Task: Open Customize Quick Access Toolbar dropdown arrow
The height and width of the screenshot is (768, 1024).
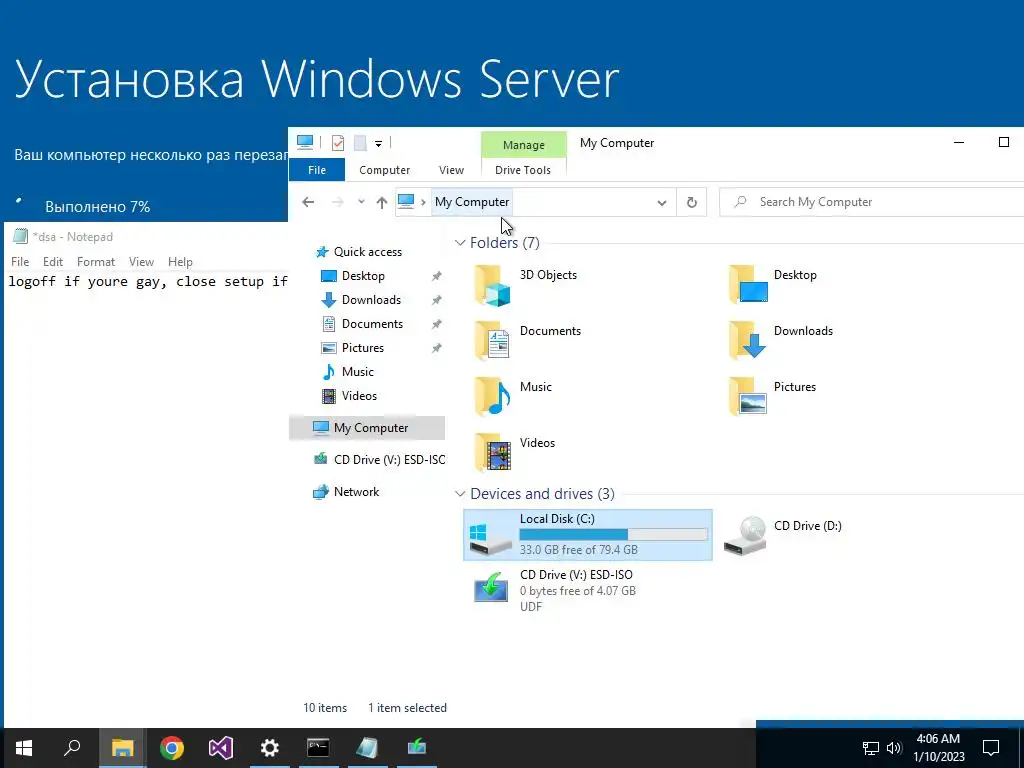Action: (378, 143)
